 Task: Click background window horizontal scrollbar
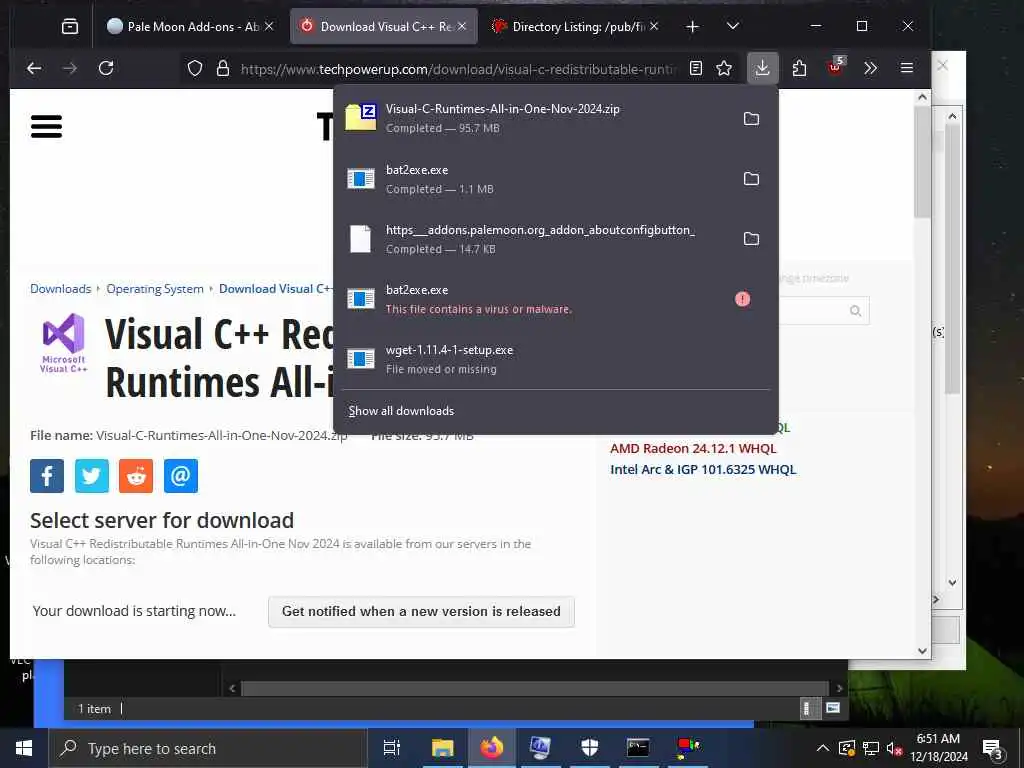pos(534,688)
